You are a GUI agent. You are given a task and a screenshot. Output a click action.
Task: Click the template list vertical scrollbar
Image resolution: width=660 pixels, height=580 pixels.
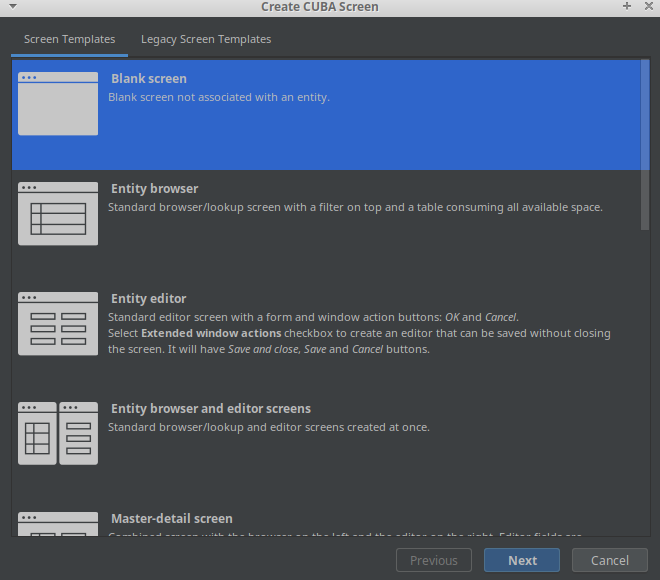pyautogui.click(x=645, y=144)
